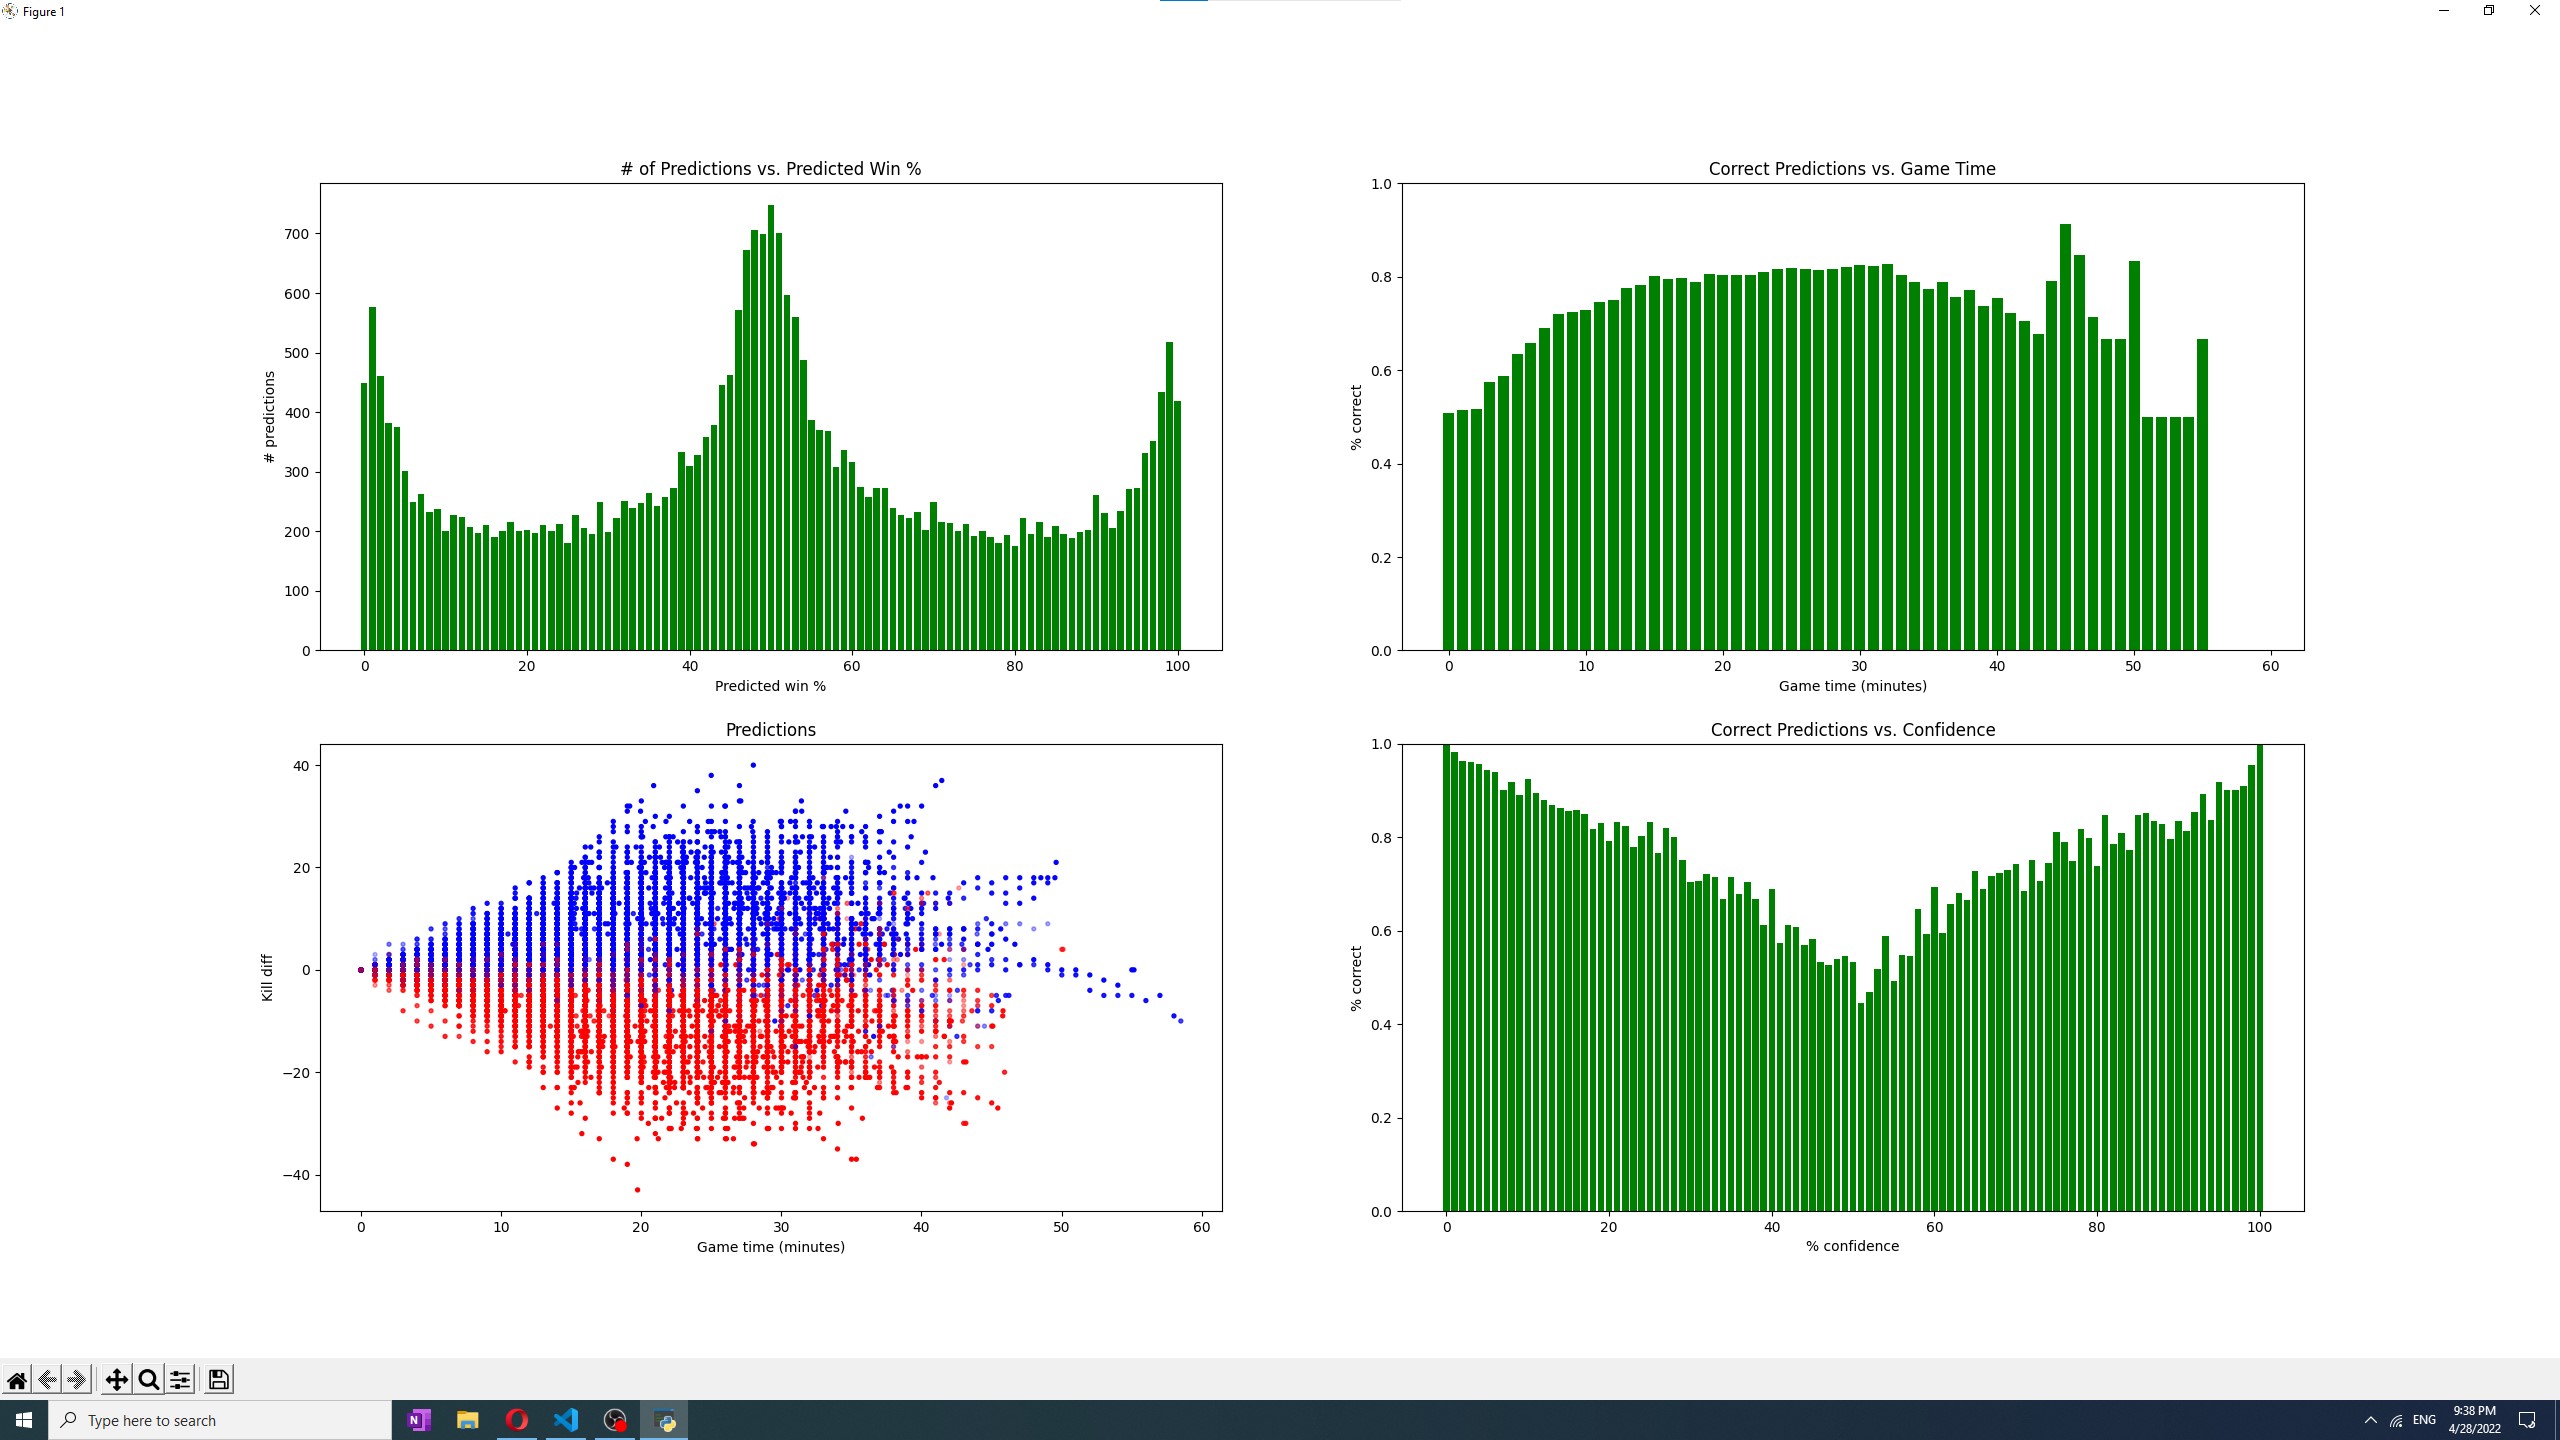Click the 'Correct Predictions vs. Game Time' title

1852,169
